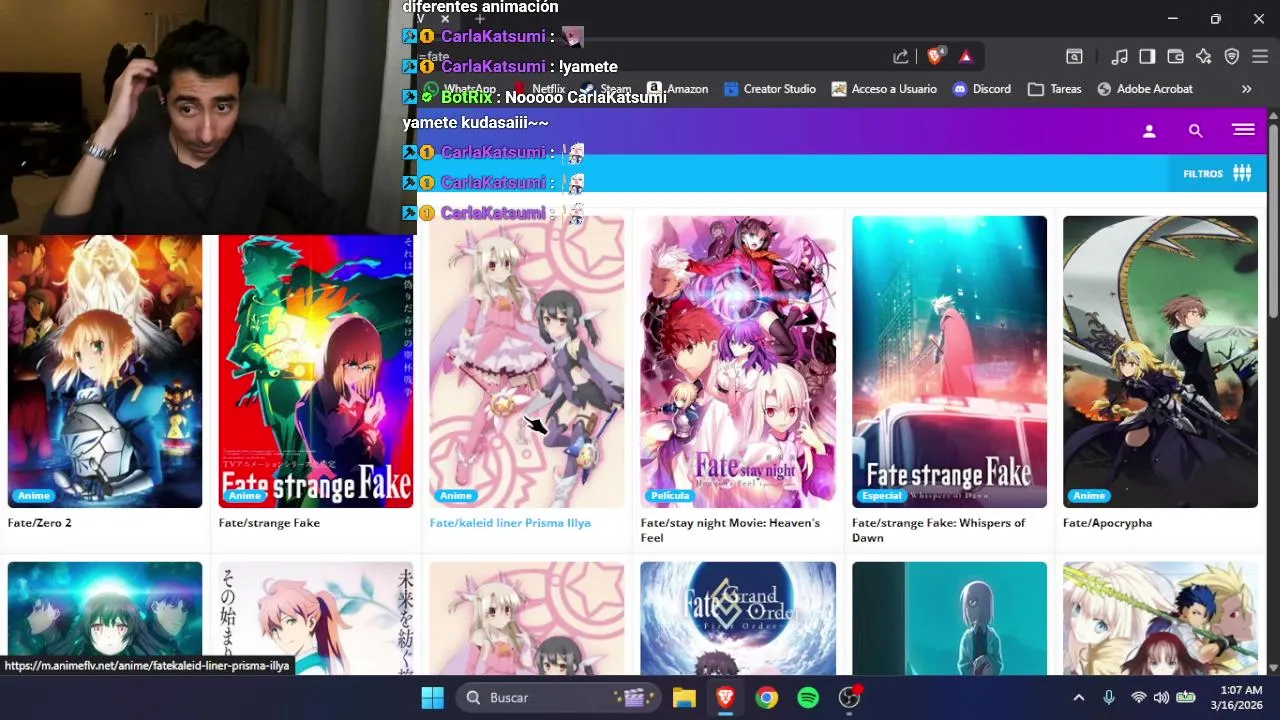Click the Fate/strange Fake: Whispers of Dawn title
The image size is (1280, 720).
[x=938, y=530]
